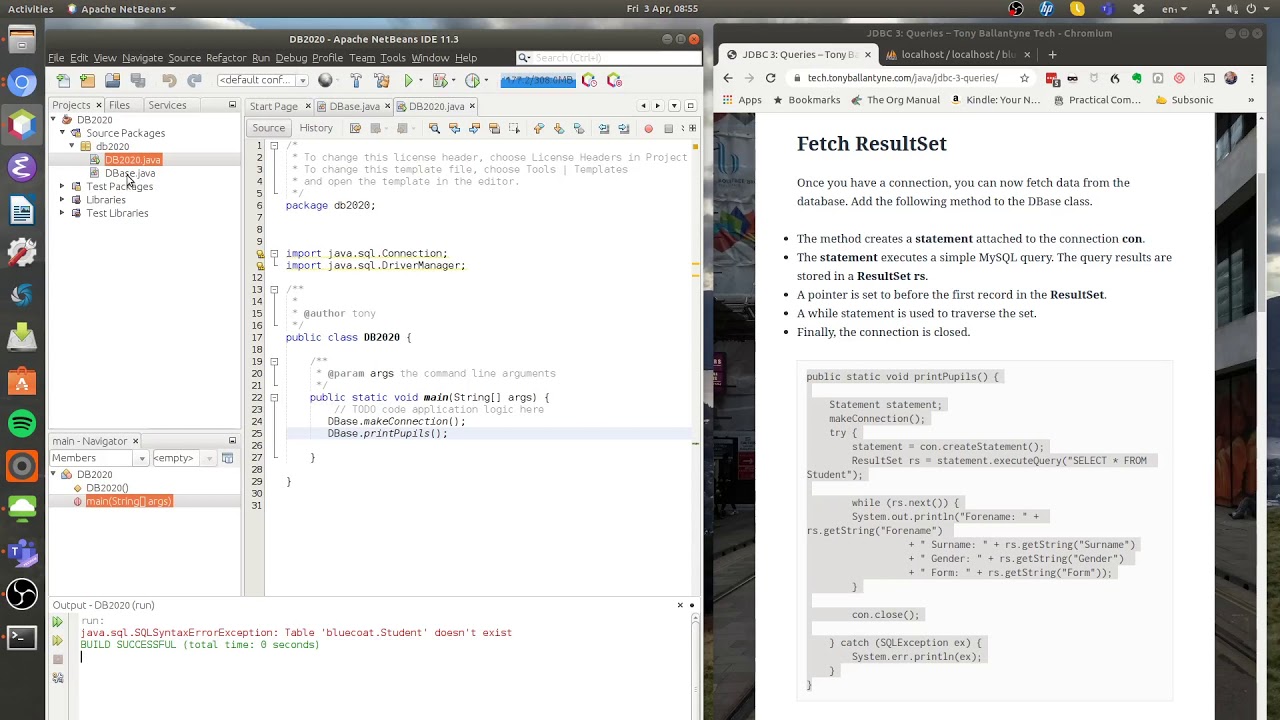Switch to the Start Page editor tab
Viewport: 1280px width, 720px height.
274,106
